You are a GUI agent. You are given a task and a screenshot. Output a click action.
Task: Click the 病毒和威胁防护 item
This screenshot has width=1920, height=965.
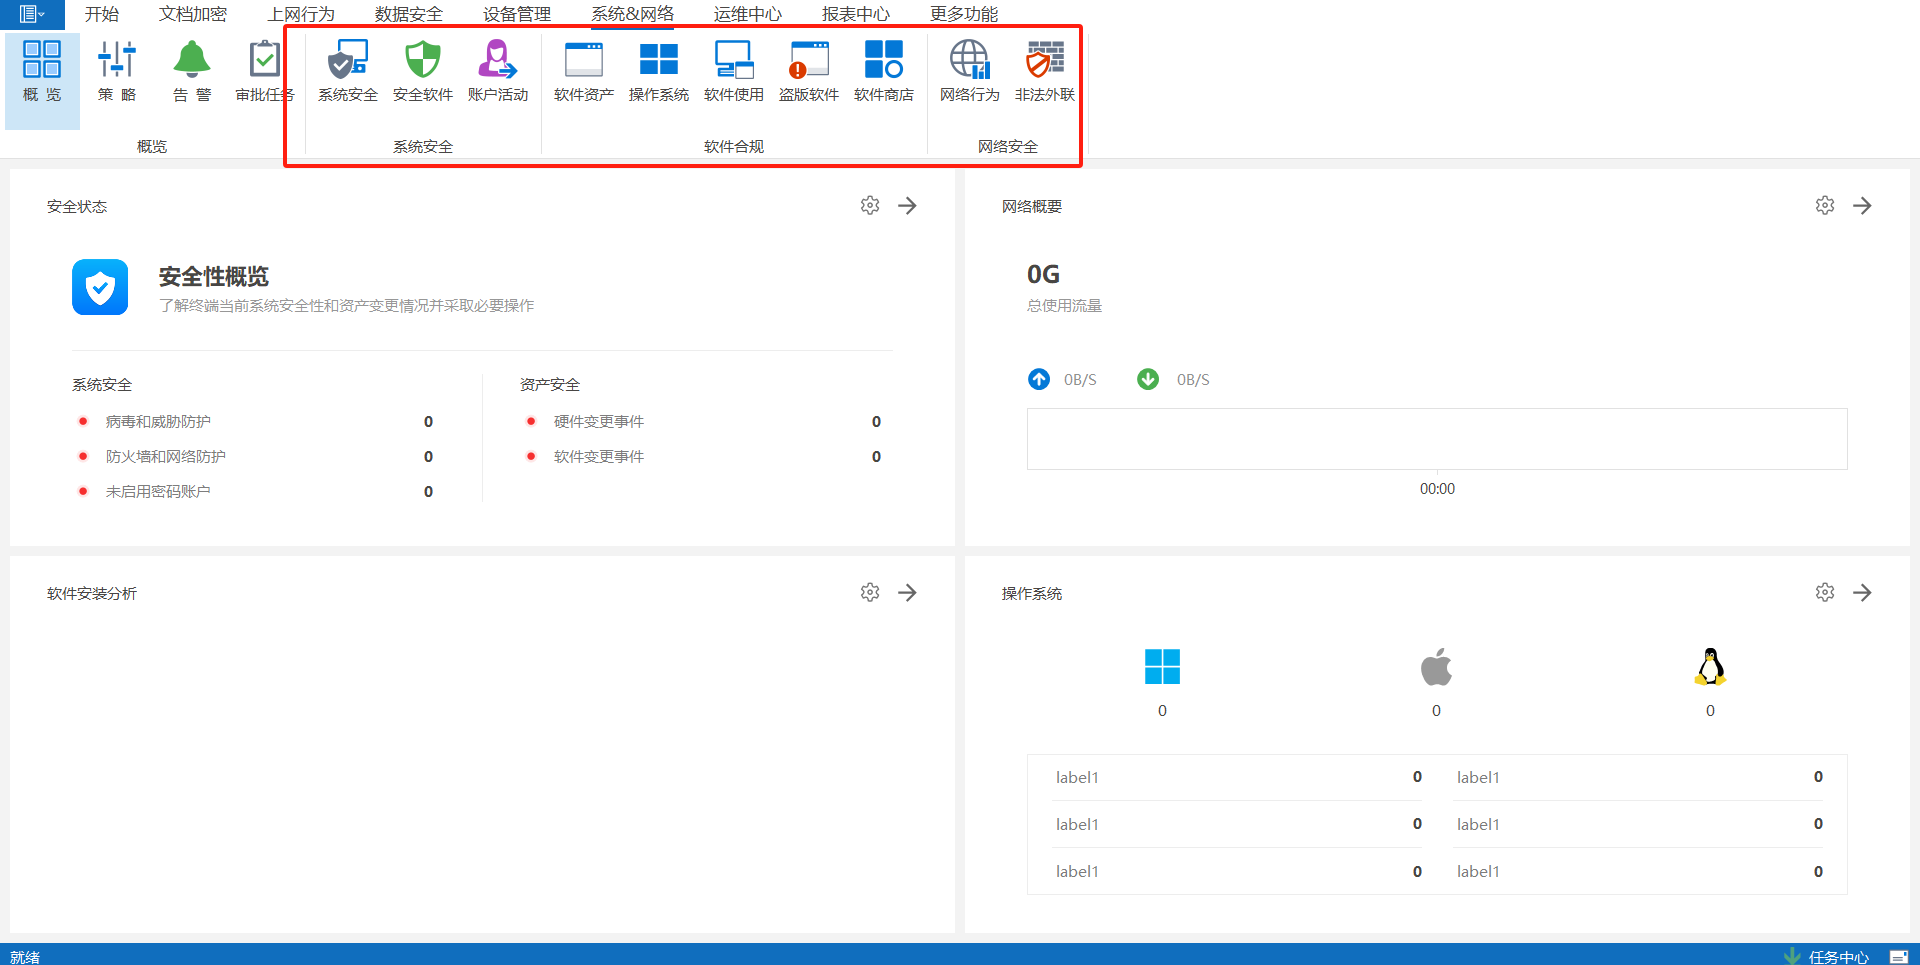tap(158, 422)
